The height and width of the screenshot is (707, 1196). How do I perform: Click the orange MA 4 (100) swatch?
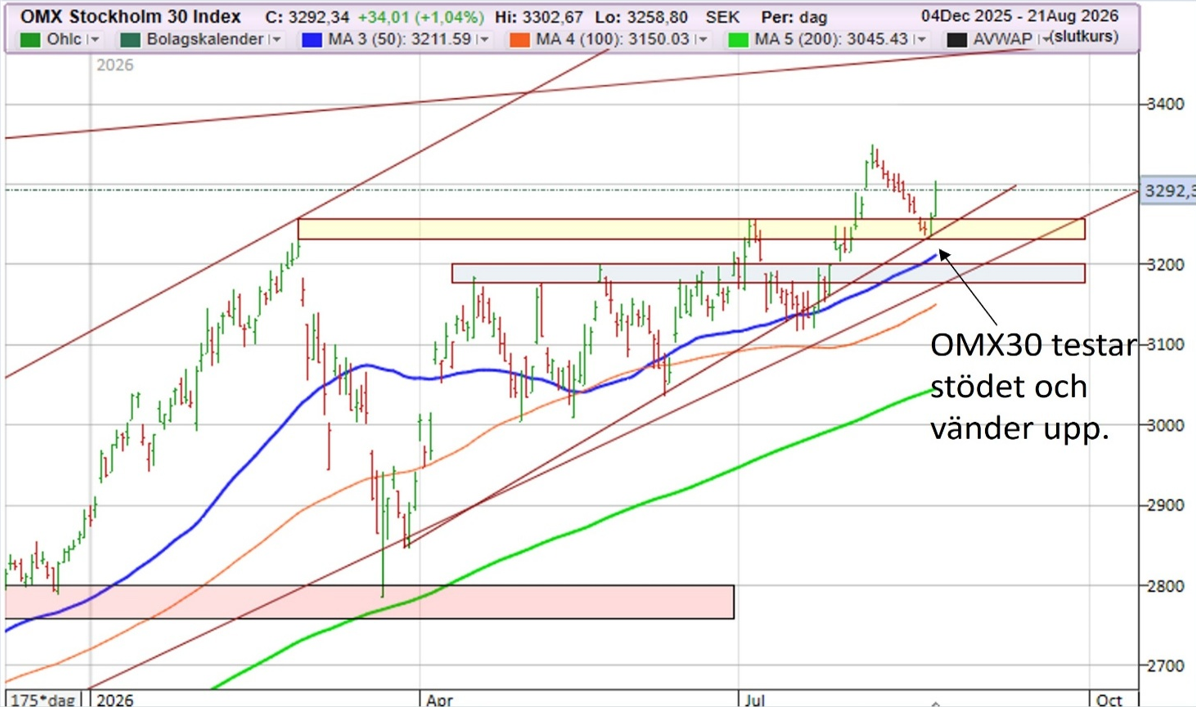point(519,40)
